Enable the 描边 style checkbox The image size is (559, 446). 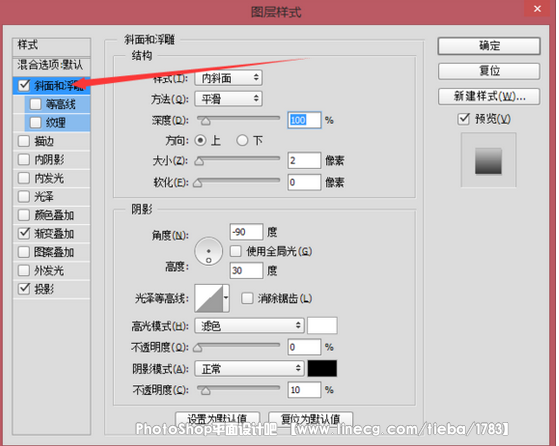pyautogui.click(x=24, y=141)
